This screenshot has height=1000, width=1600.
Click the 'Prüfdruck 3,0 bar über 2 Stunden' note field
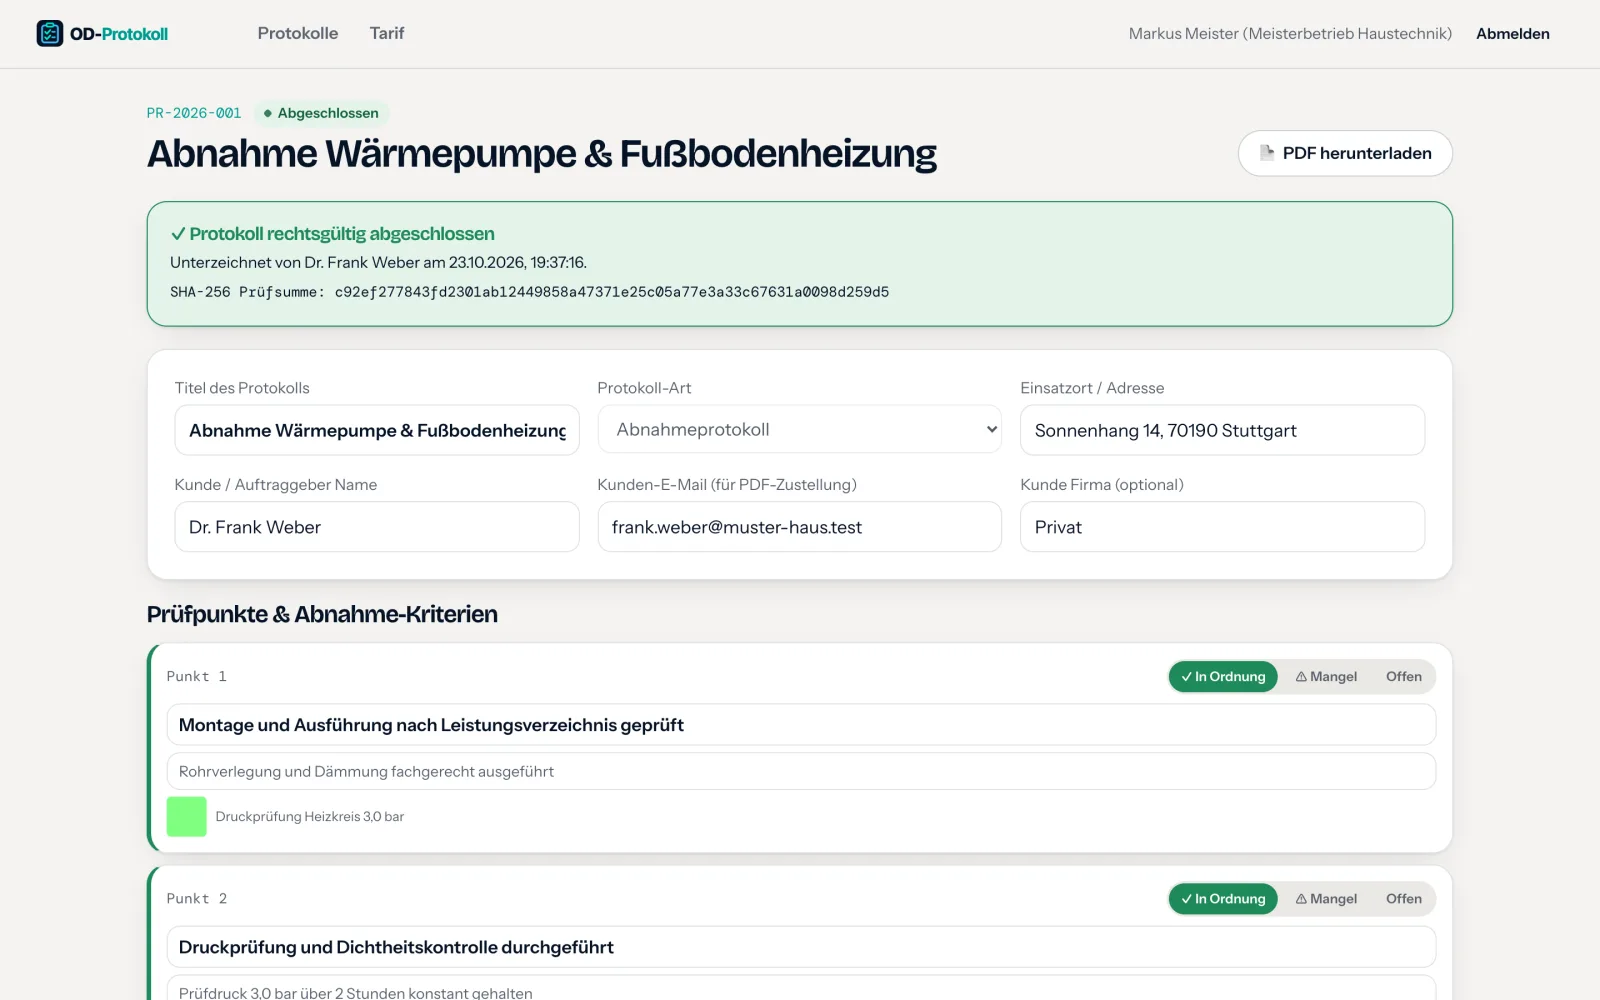pyautogui.click(x=801, y=988)
